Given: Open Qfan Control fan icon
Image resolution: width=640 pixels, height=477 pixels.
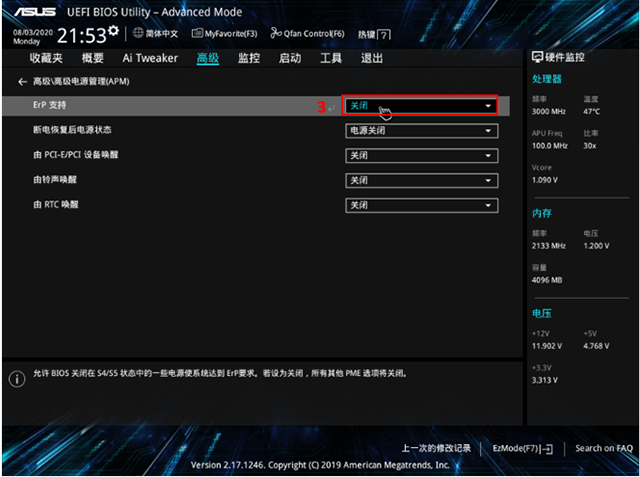Looking at the screenshot, I should click(x=276, y=33).
